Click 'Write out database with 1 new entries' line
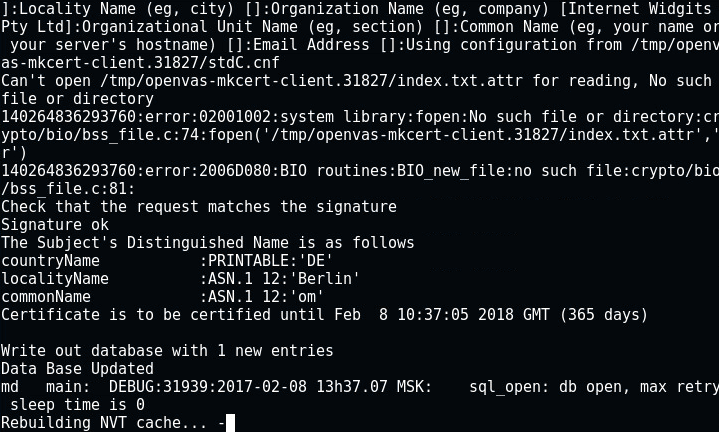Viewport: 719px width, 432px height. (167, 351)
